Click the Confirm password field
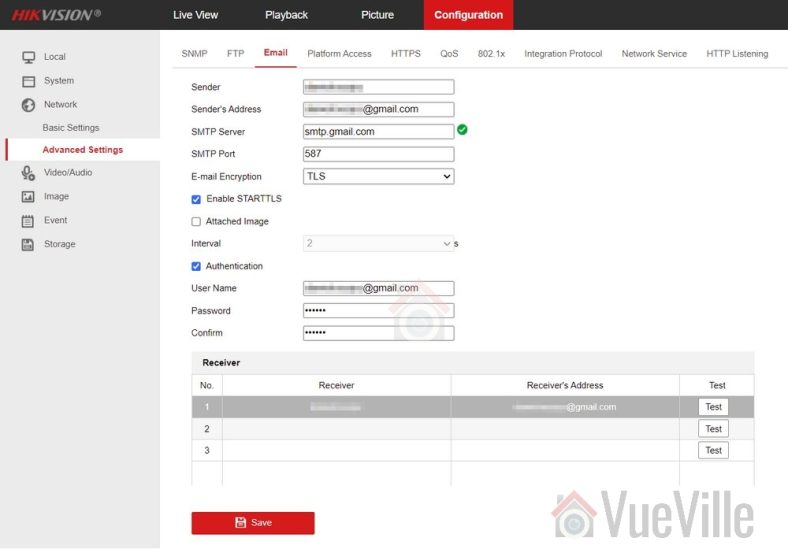 coord(378,333)
